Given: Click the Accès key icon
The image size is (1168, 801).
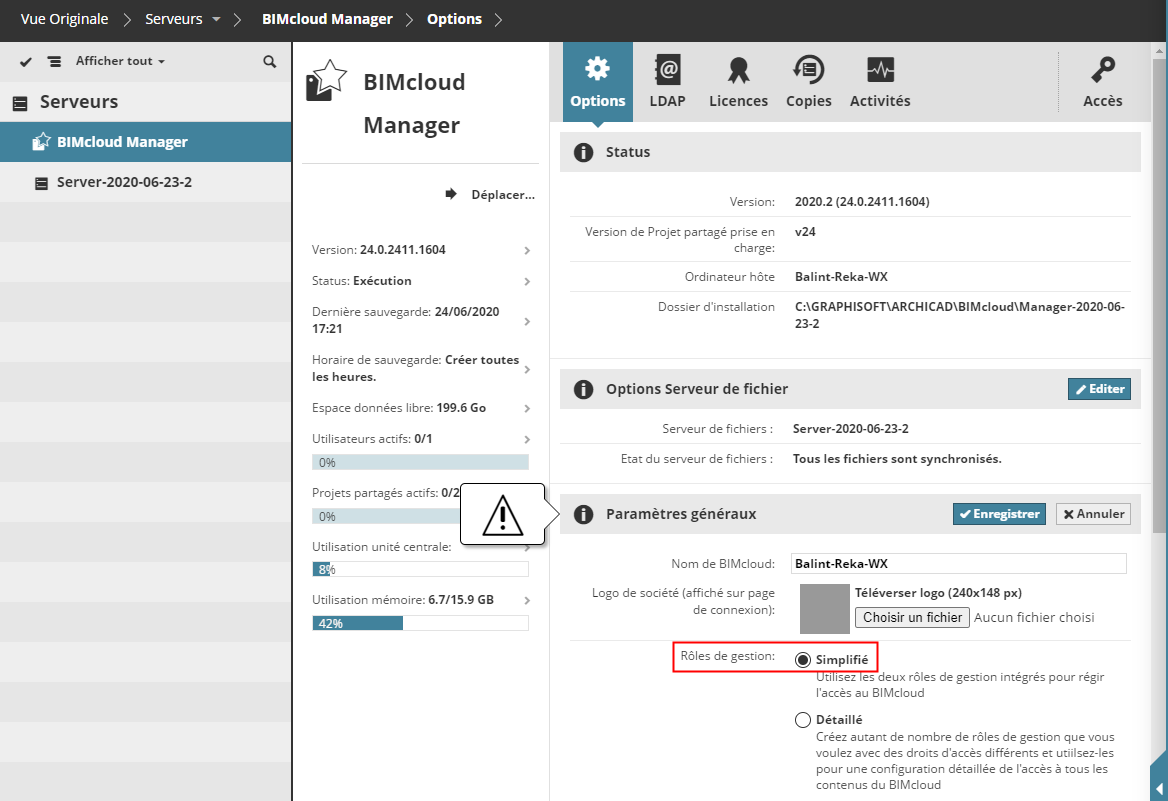Looking at the screenshot, I should point(1102,69).
